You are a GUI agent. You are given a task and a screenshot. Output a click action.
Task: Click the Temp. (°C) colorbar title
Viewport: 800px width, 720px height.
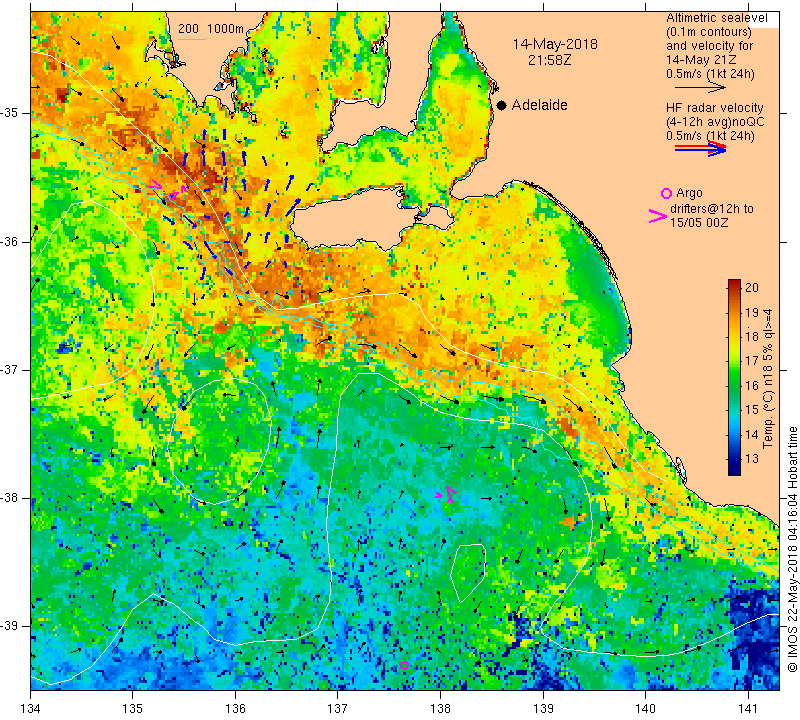(x=768, y=379)
